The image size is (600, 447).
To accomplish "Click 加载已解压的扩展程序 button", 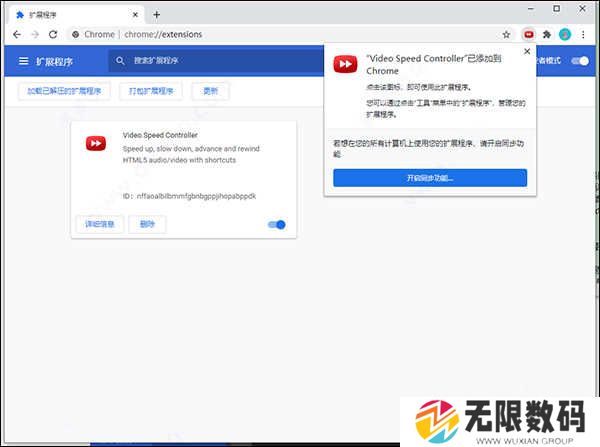I will (64, 91).
